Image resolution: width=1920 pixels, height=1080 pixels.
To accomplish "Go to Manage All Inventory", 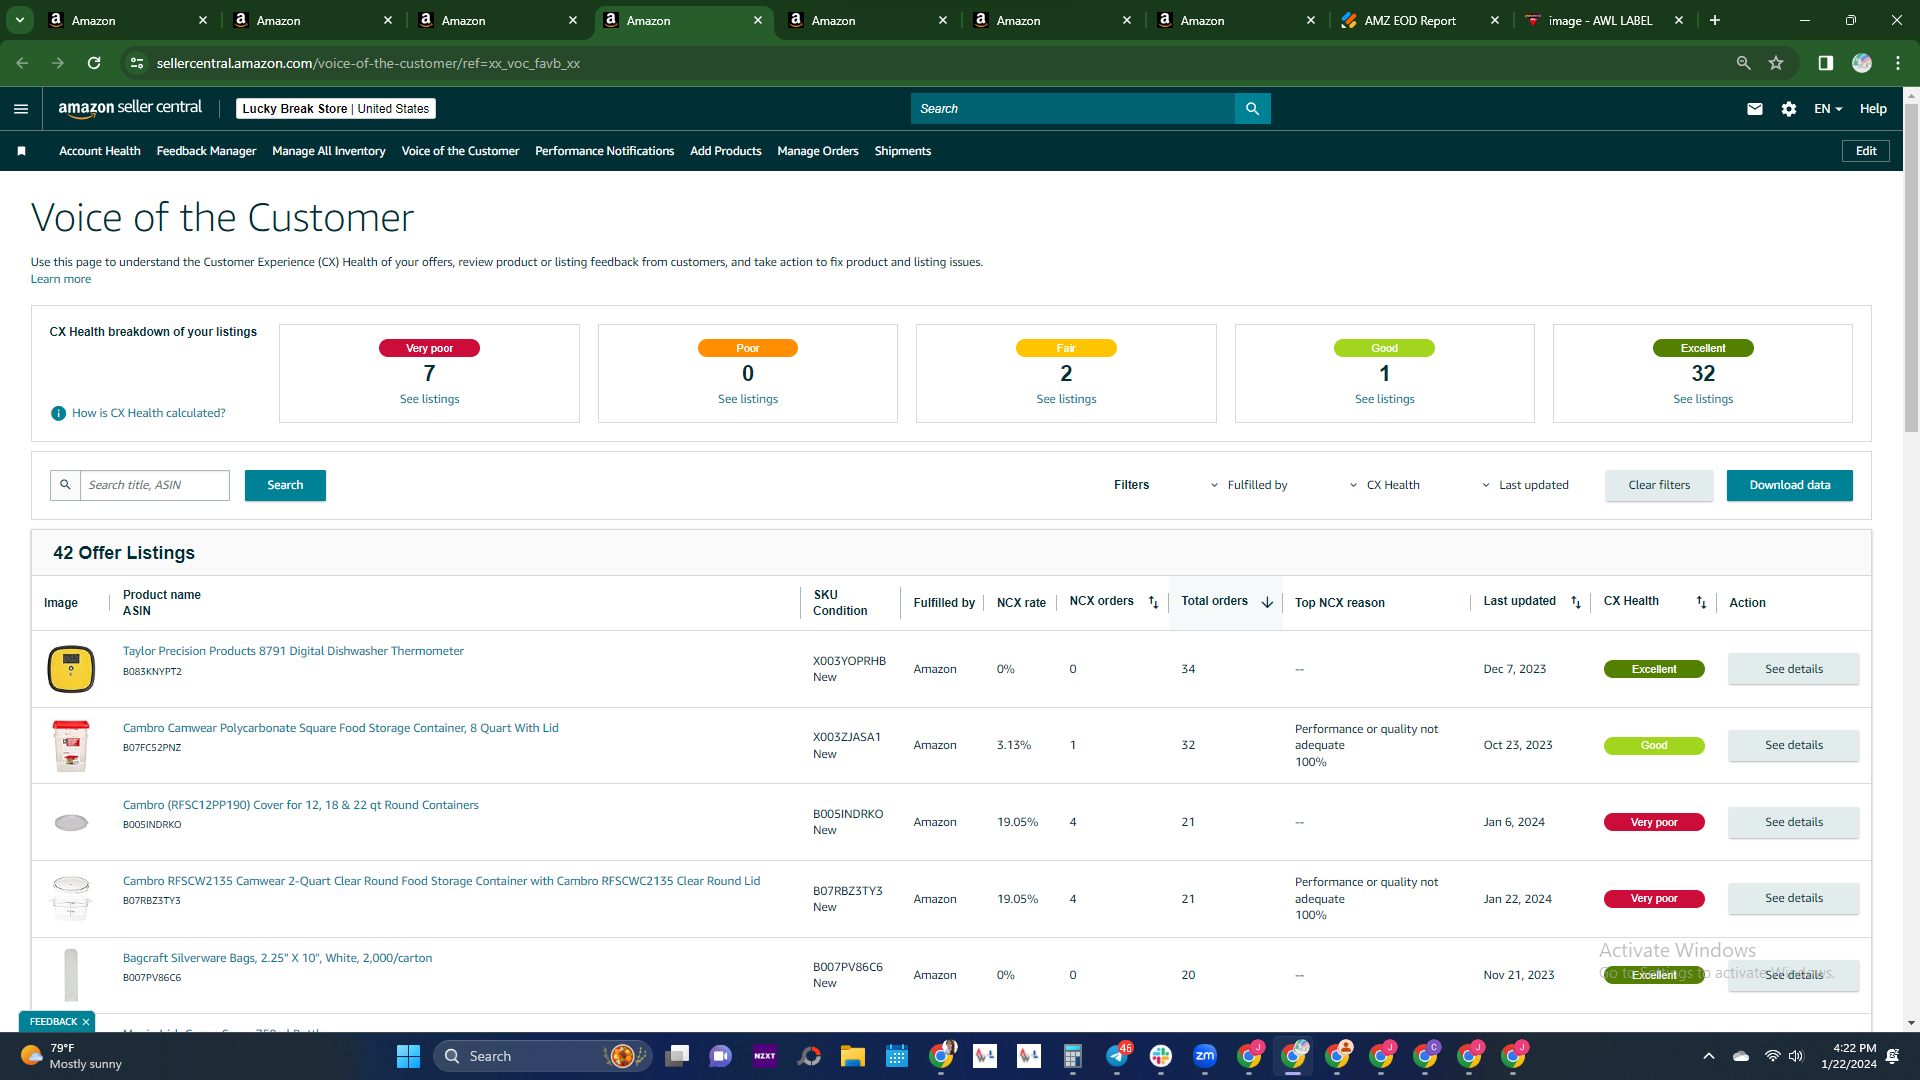I will 328,151.
